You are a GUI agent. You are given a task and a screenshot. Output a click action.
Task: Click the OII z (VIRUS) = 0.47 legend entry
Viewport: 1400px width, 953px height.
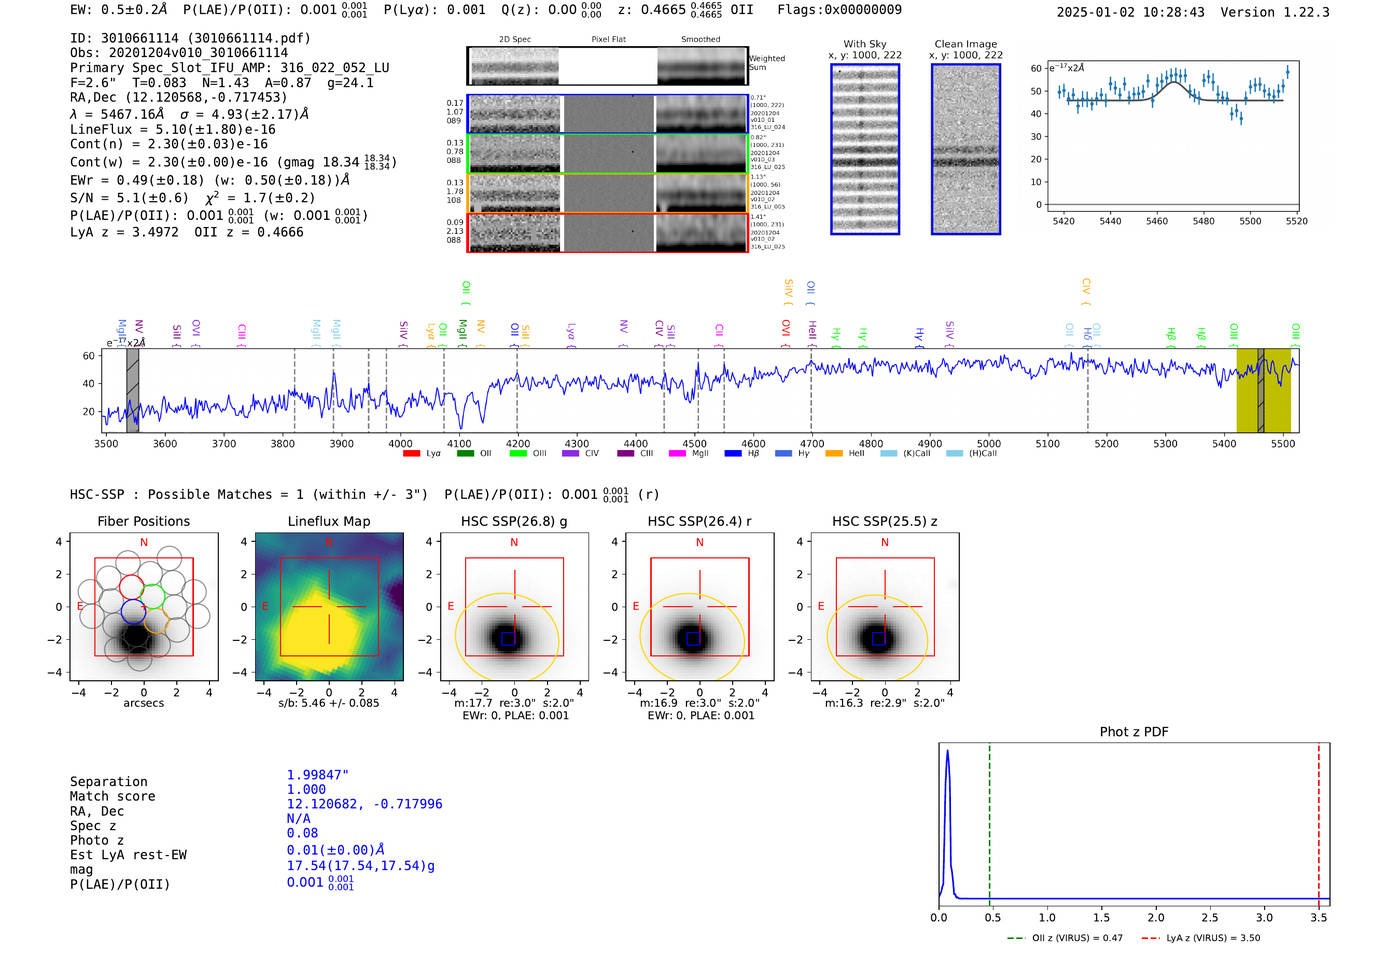click(1065, 938)
